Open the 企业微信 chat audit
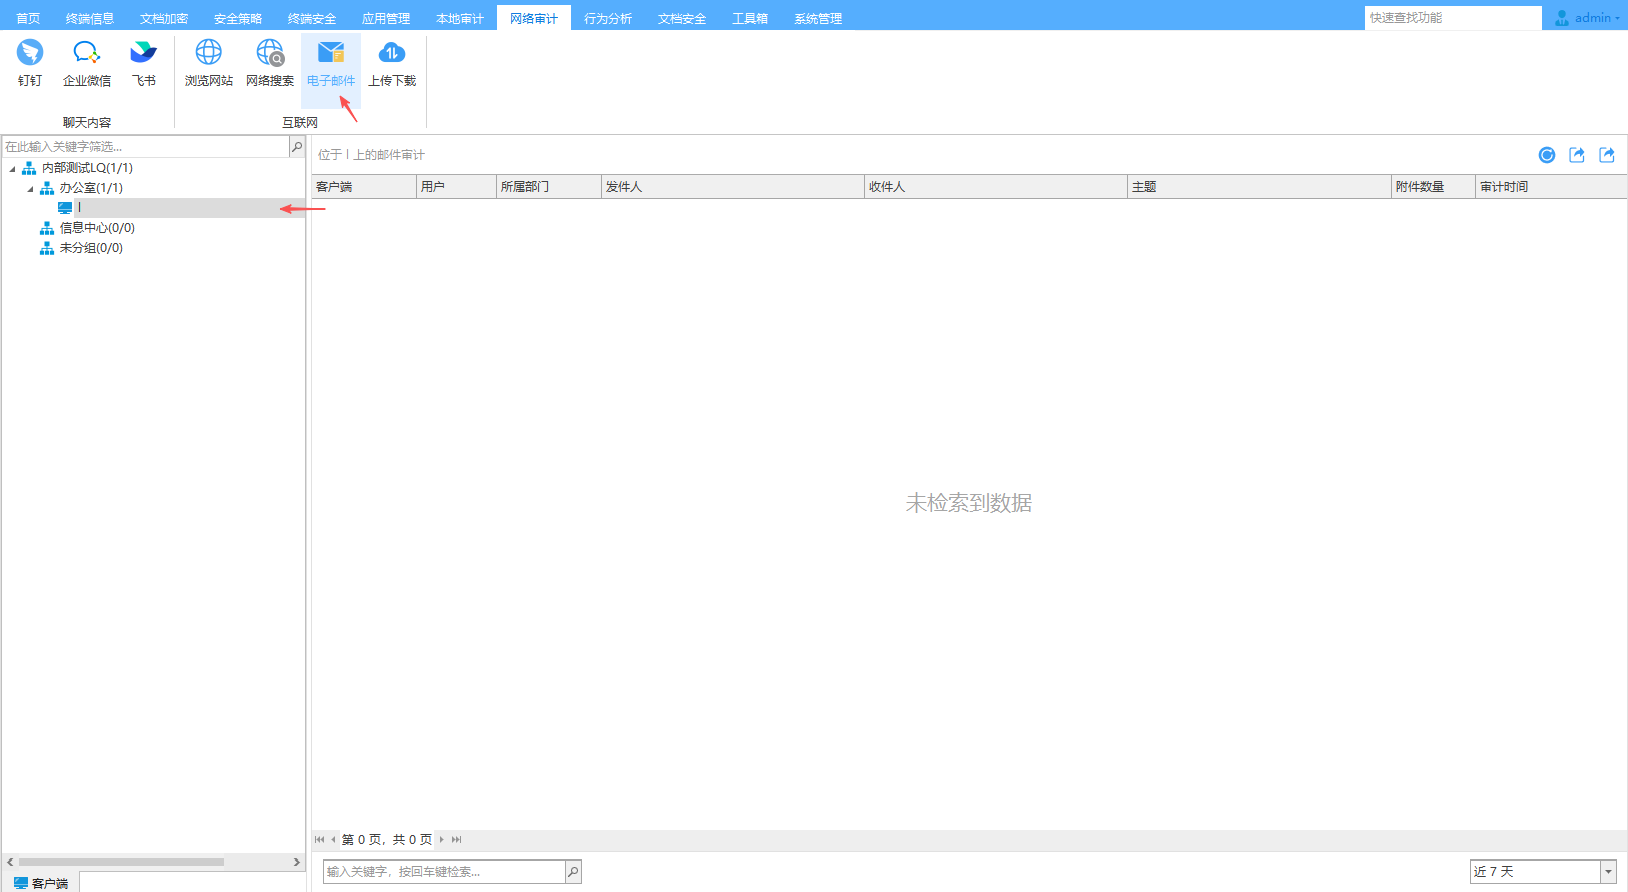Screen dimensions: 1628x892 pos(87,62)
